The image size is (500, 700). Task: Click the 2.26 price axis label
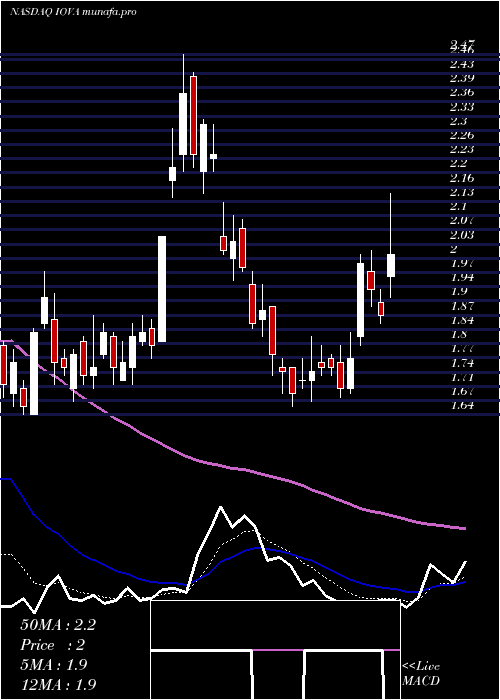click(462, 135)
